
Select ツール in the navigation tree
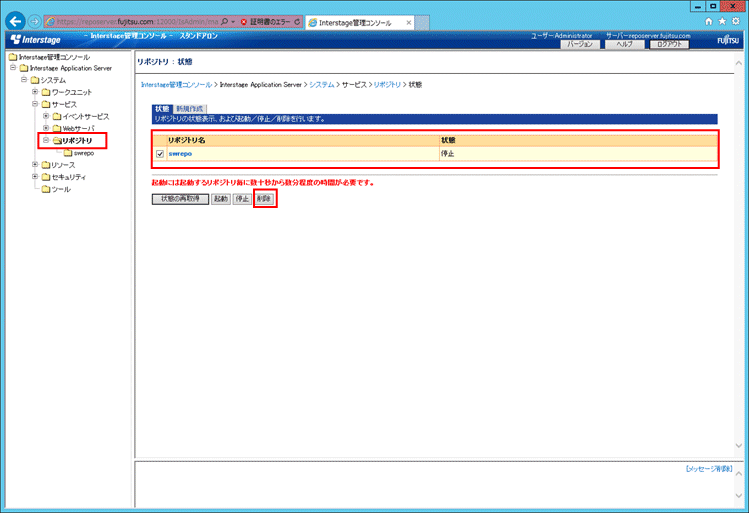pos(61,189)
